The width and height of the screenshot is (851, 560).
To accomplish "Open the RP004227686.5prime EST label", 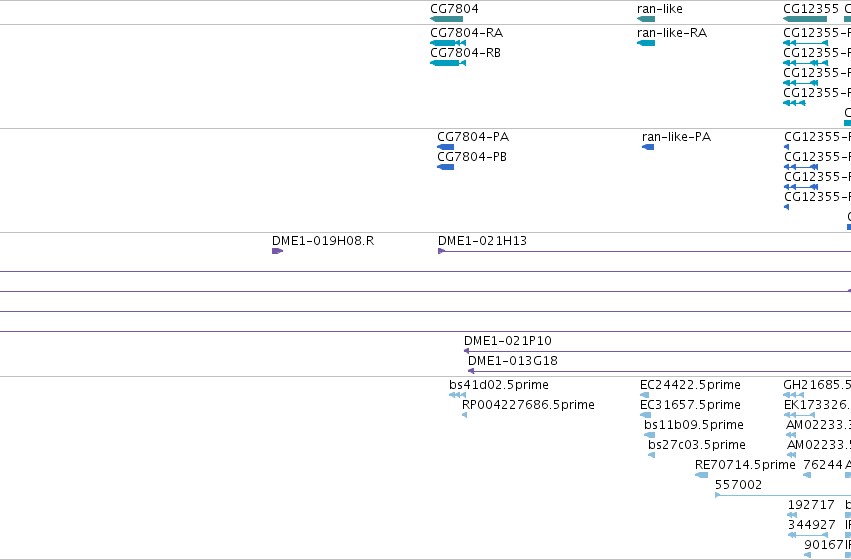I will (528, 405).
